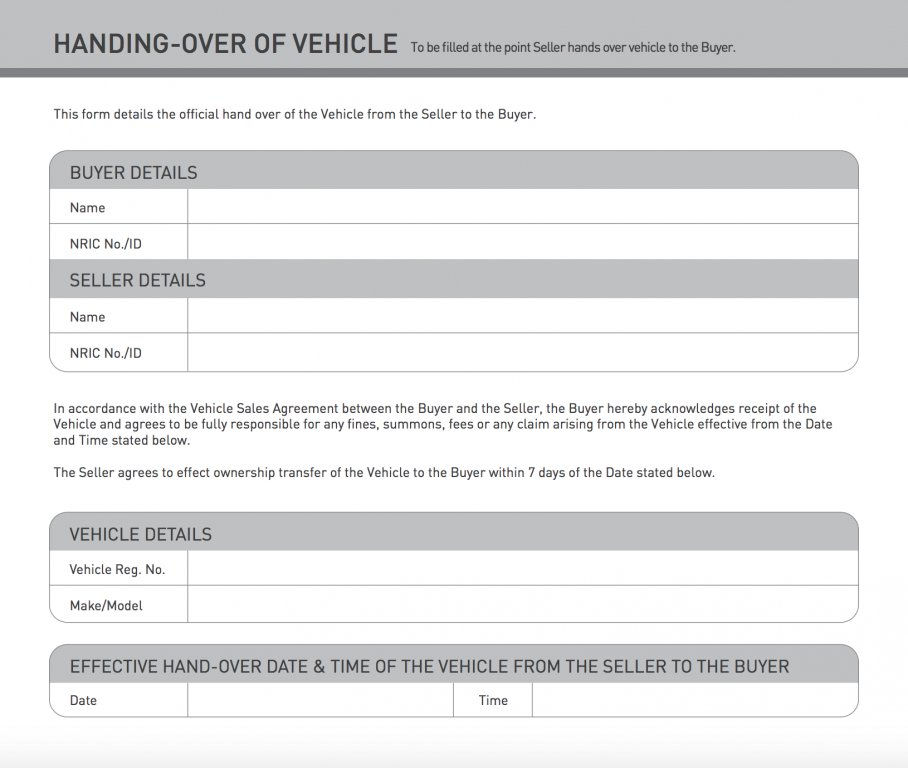Viewport: 908px width, 768px height.
Task: Click the Buyer NRIC No./ID field
Action: coord(522,242)
